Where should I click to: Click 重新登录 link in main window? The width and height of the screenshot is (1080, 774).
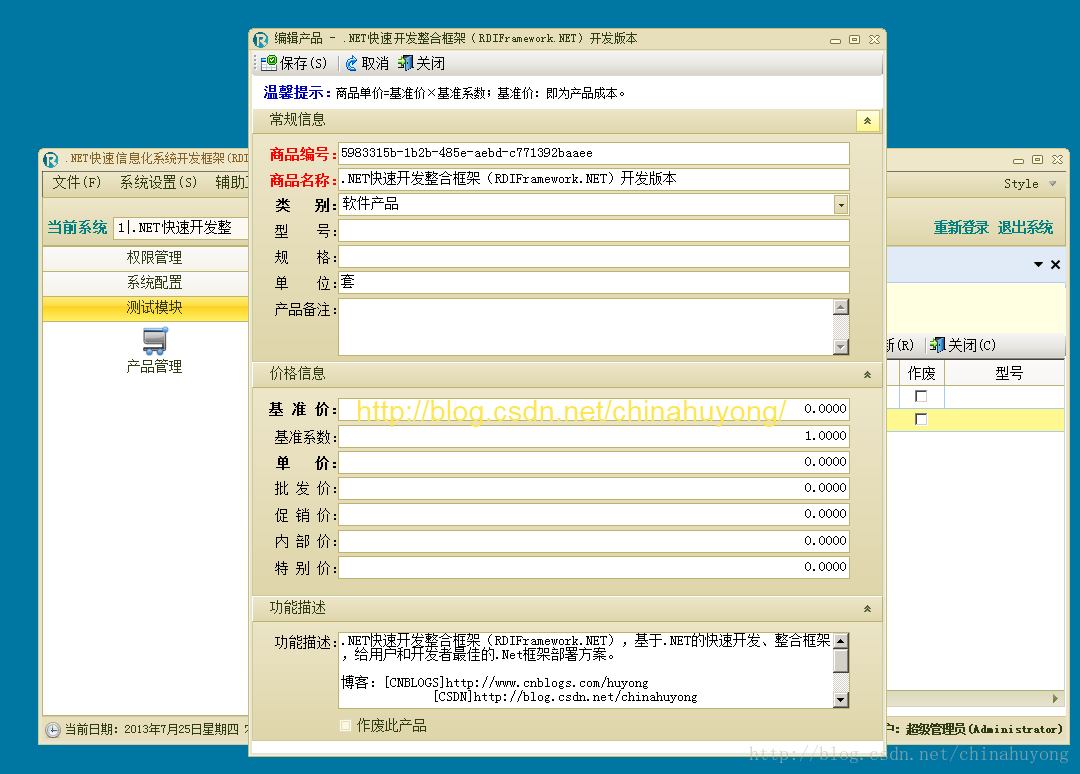(x=961, y=228)
